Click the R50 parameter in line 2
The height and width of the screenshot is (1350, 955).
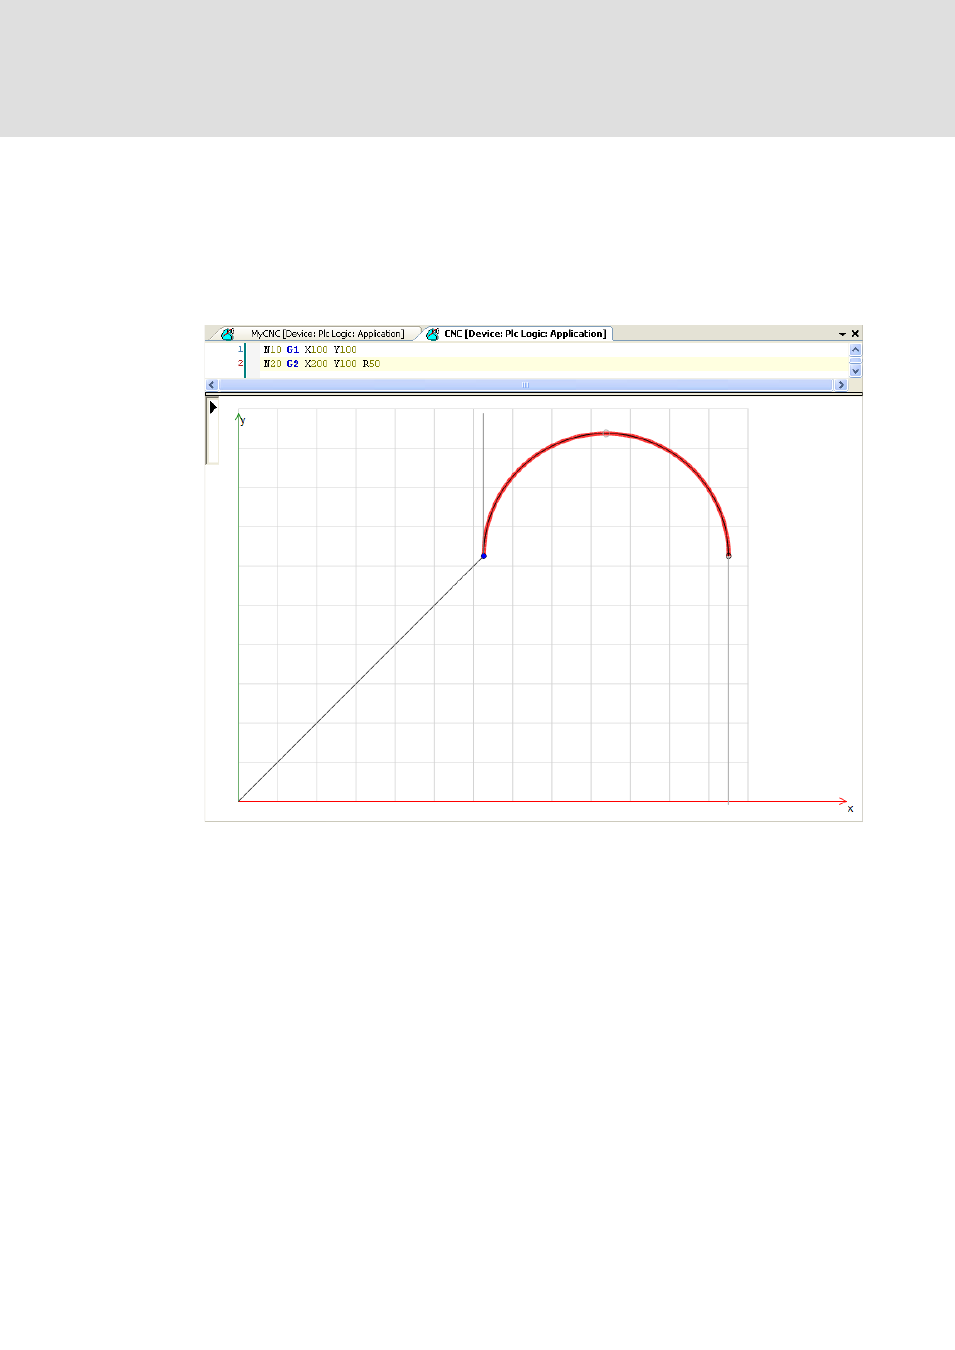pyautogui.click(x=371, y=364)
